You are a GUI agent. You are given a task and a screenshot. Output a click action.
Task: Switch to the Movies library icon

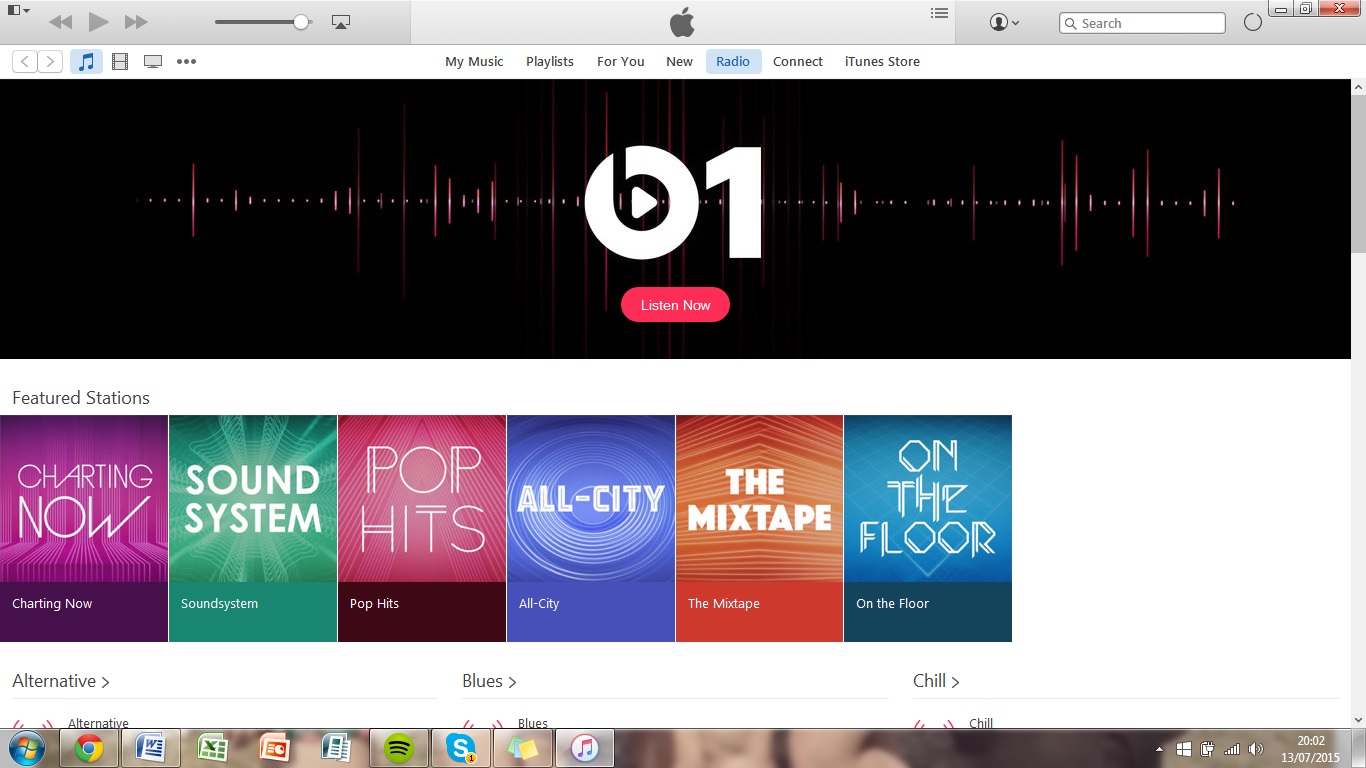pos(120,61)
